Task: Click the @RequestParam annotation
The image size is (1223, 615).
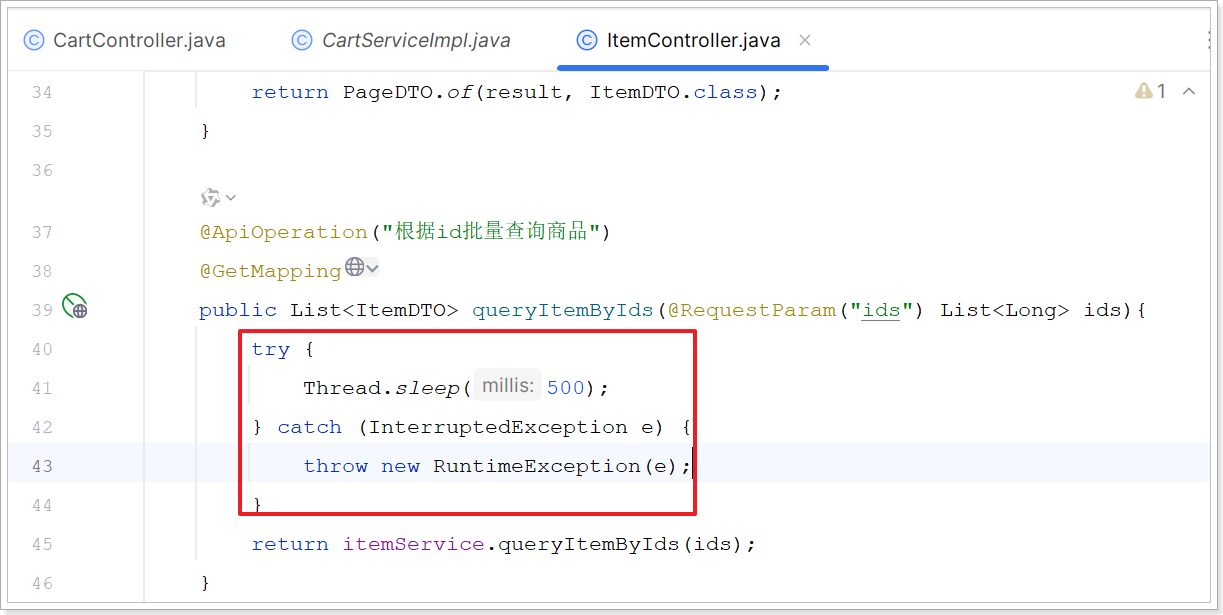Action: [751, 310]
